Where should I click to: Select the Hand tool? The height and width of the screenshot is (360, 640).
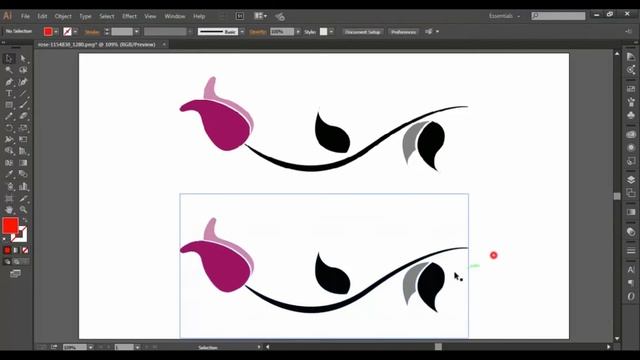9,210
